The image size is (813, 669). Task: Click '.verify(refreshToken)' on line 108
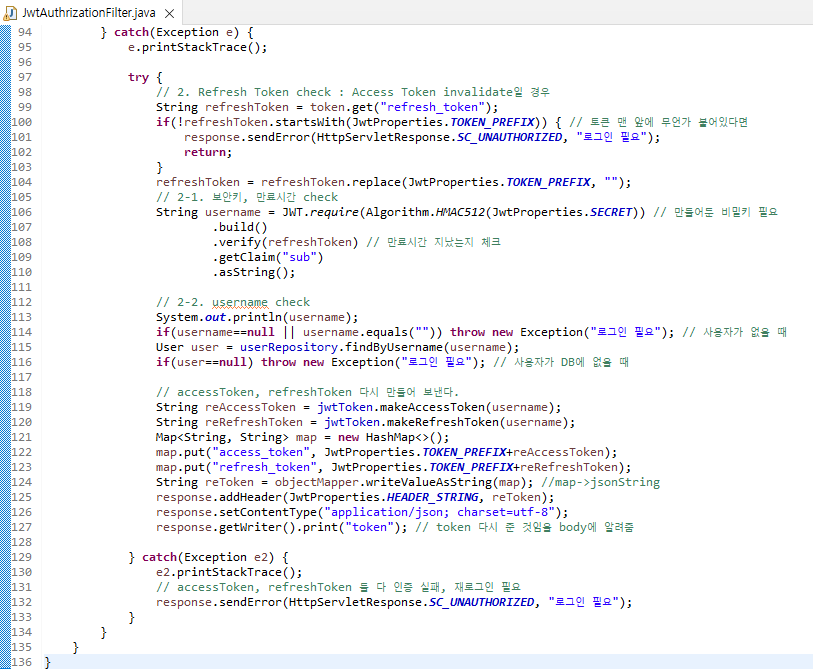(285, 242)
